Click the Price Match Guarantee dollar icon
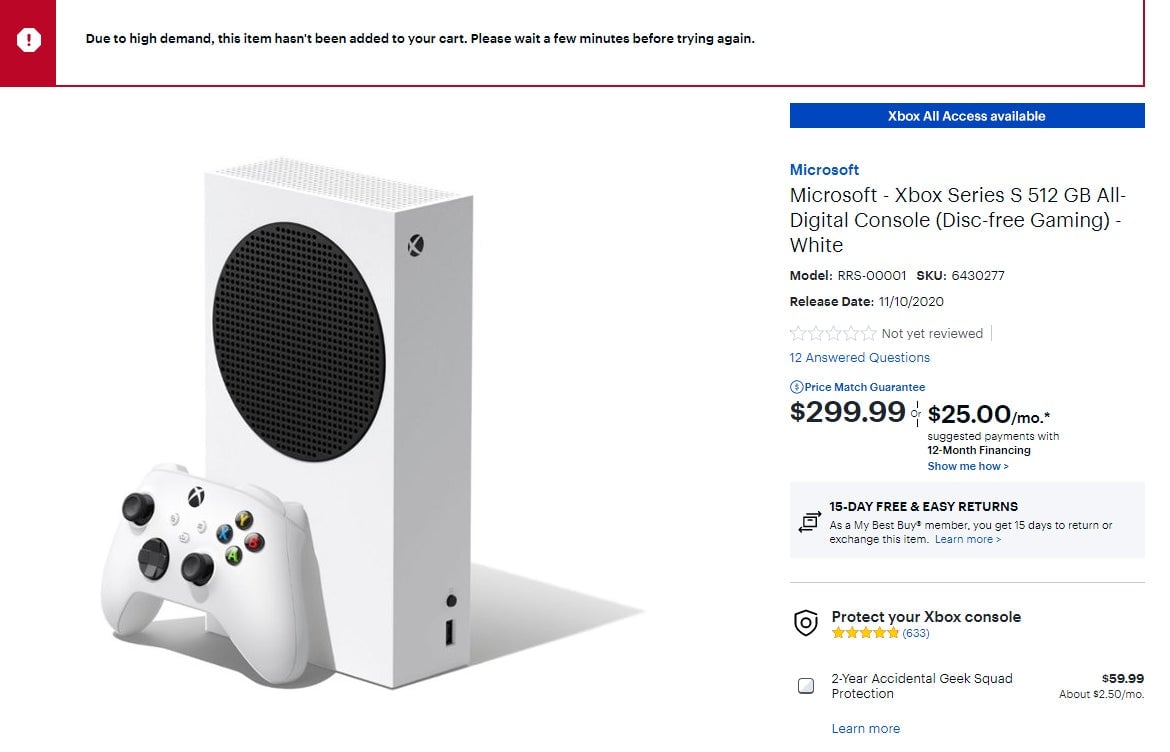The width and height of the screenshot is (1170, 752). coord(795,387)
